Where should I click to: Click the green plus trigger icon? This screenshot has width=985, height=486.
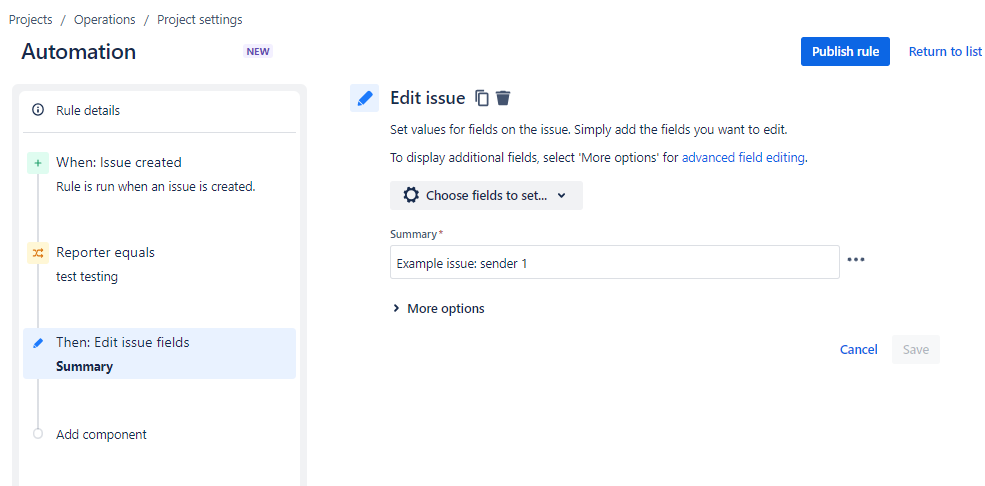click(38, 163)
